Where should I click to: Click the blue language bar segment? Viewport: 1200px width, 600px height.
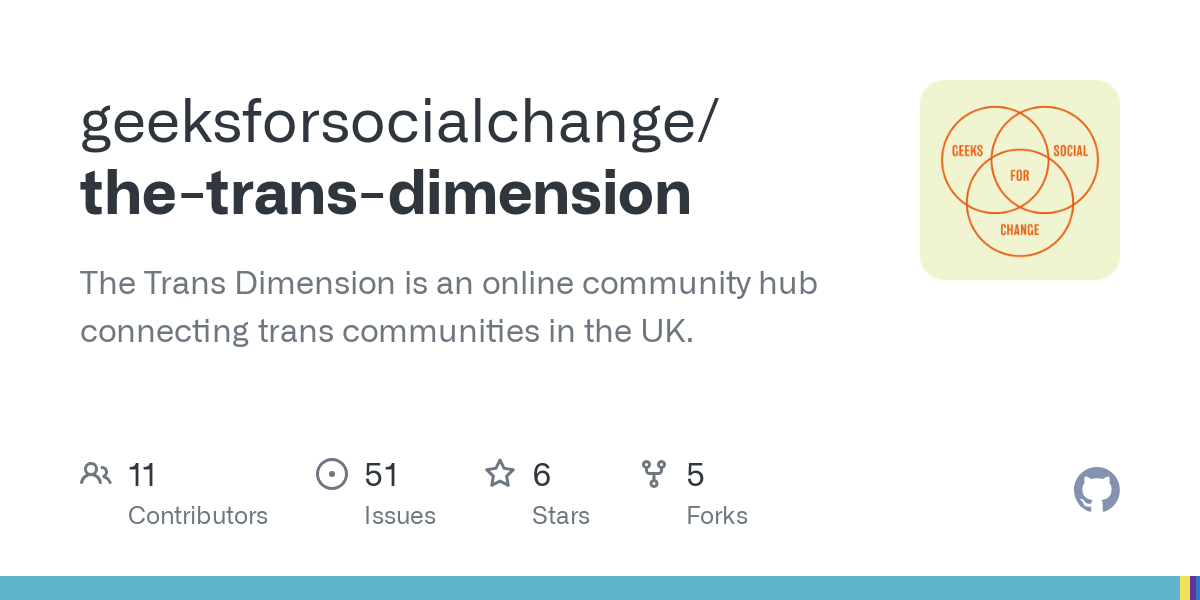[x=588, y=588]
